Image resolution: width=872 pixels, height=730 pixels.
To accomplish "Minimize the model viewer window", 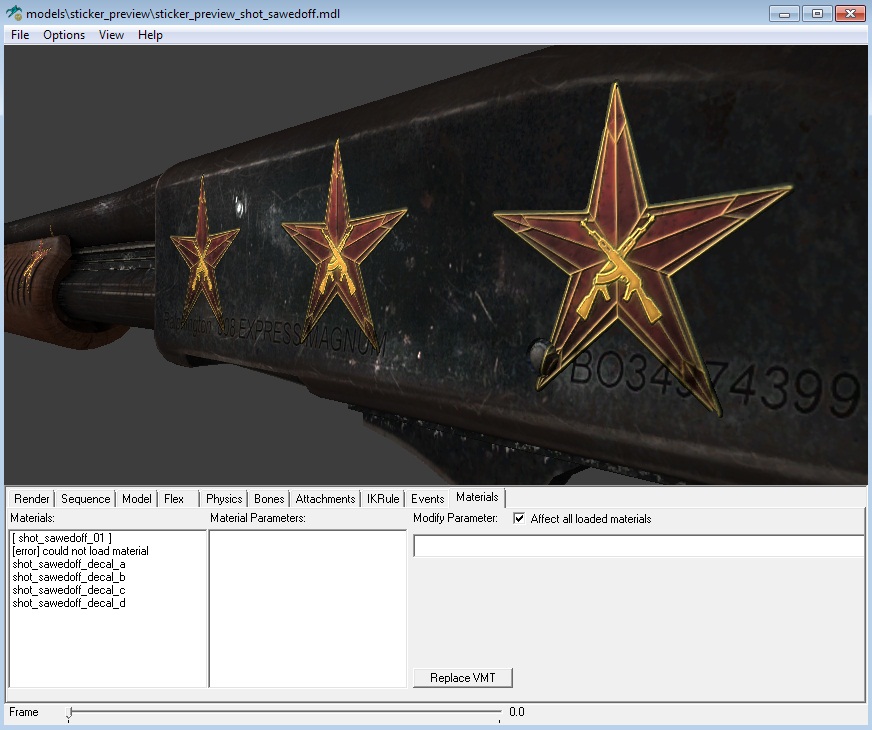I will coord(785,14).
